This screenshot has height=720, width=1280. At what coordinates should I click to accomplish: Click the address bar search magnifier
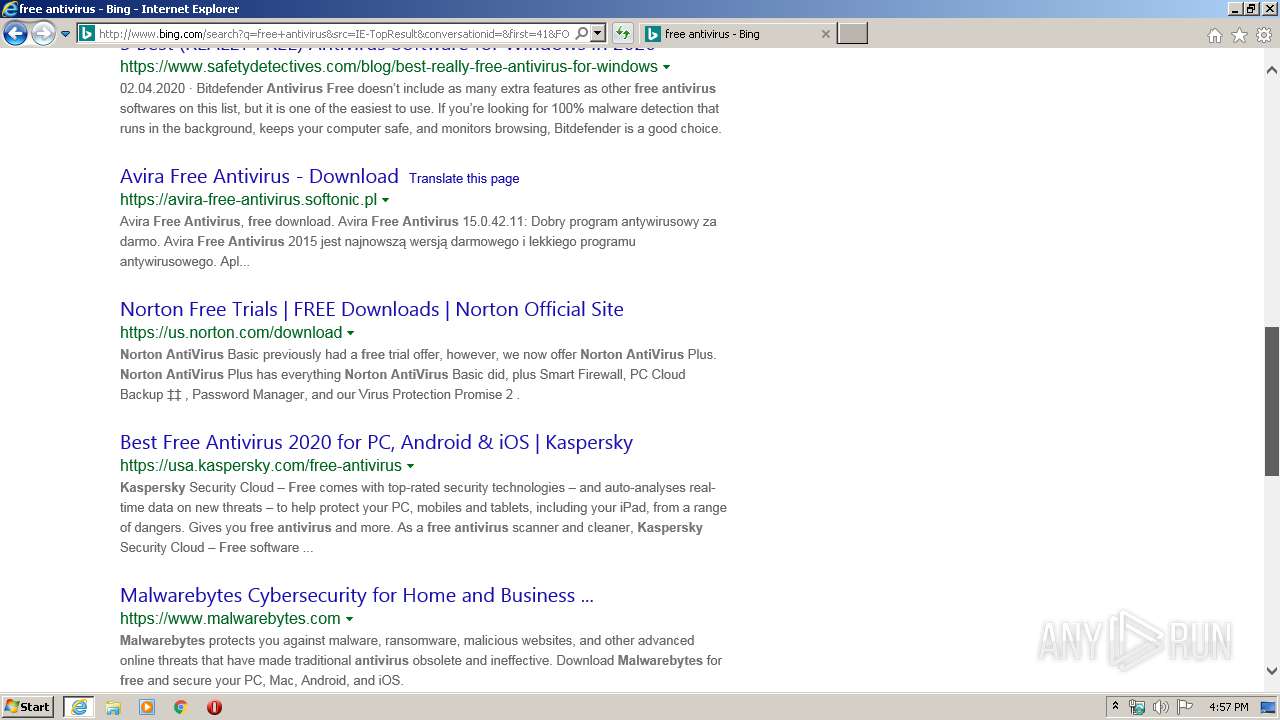[x=582, y=34]
